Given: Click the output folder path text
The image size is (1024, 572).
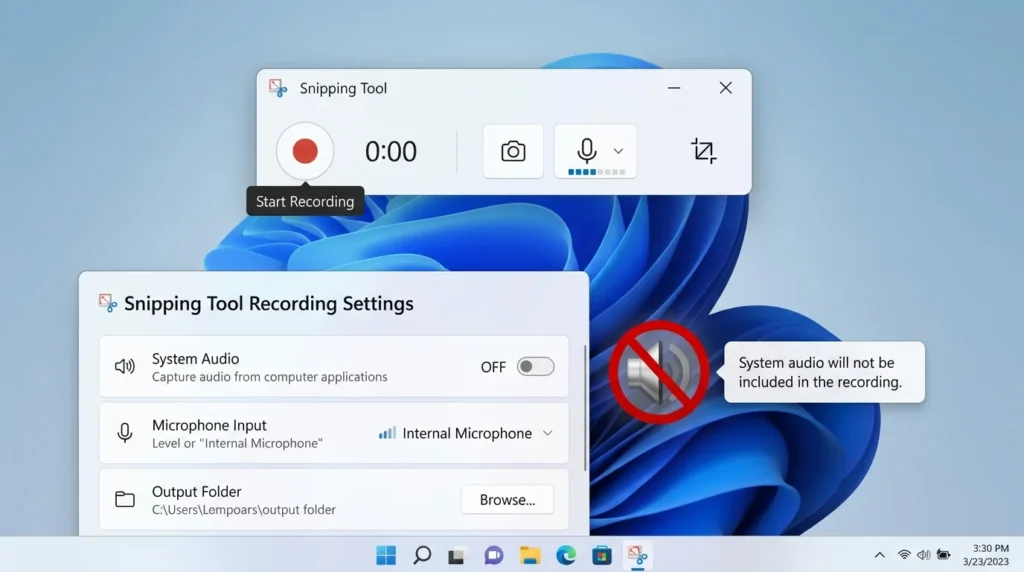Looking at the screenshot, I should coord(244,509).
